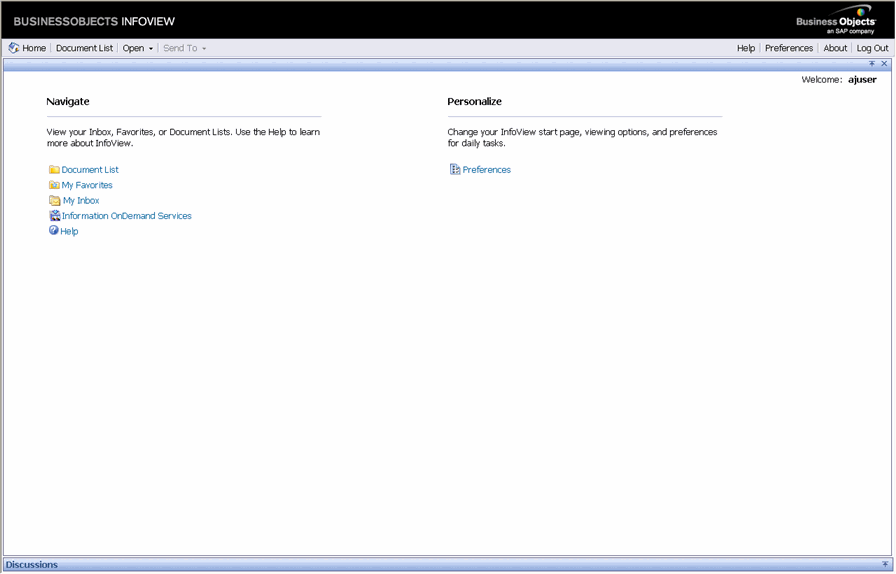The image size is (896, 574).
Task: Click the Preferences icon under Personalize
Action: [455, 169]
